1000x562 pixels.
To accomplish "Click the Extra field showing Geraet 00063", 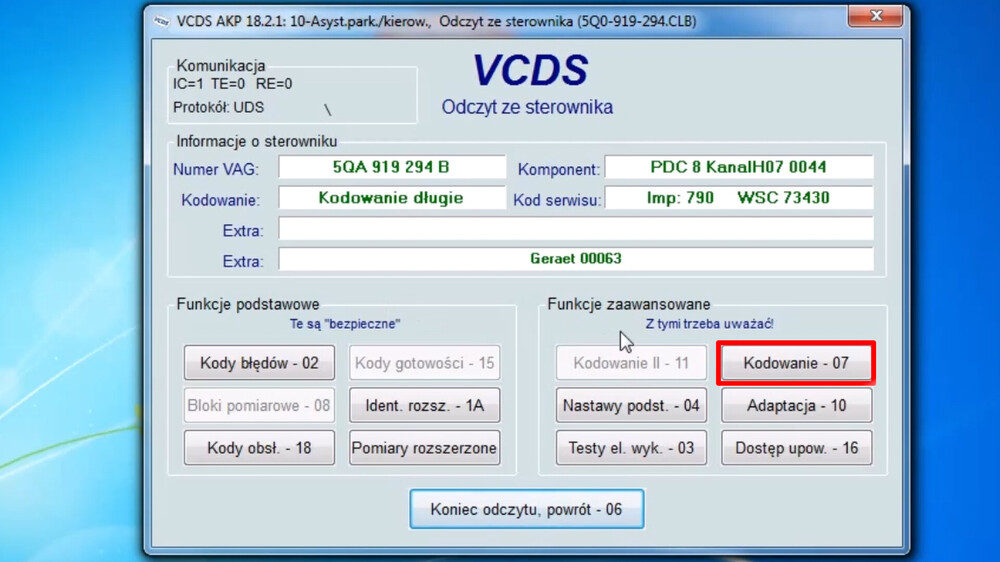I will [575, 259].
